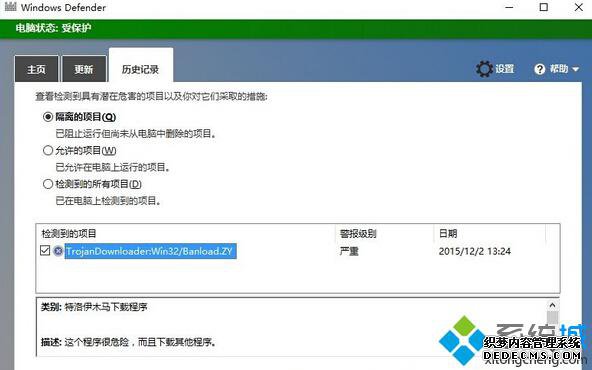Sort by the 警报级别 column header
Image resolution: width=592 pixels, height=370 pixels.
pos(358,233)
